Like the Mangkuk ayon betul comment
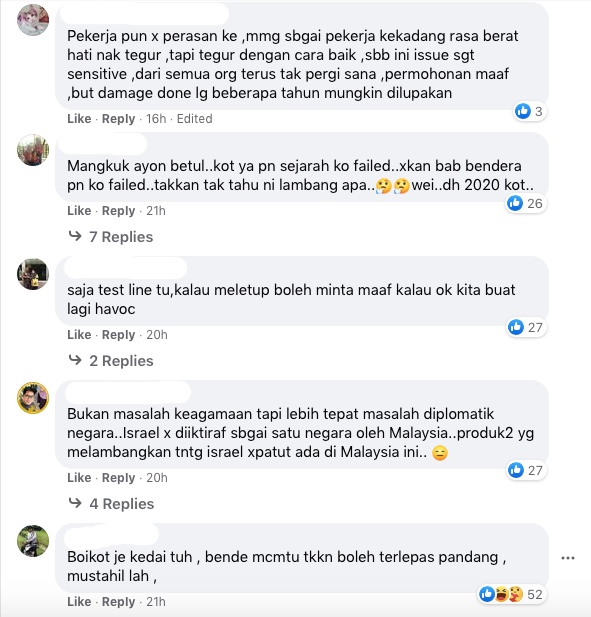 coord(79,211)
